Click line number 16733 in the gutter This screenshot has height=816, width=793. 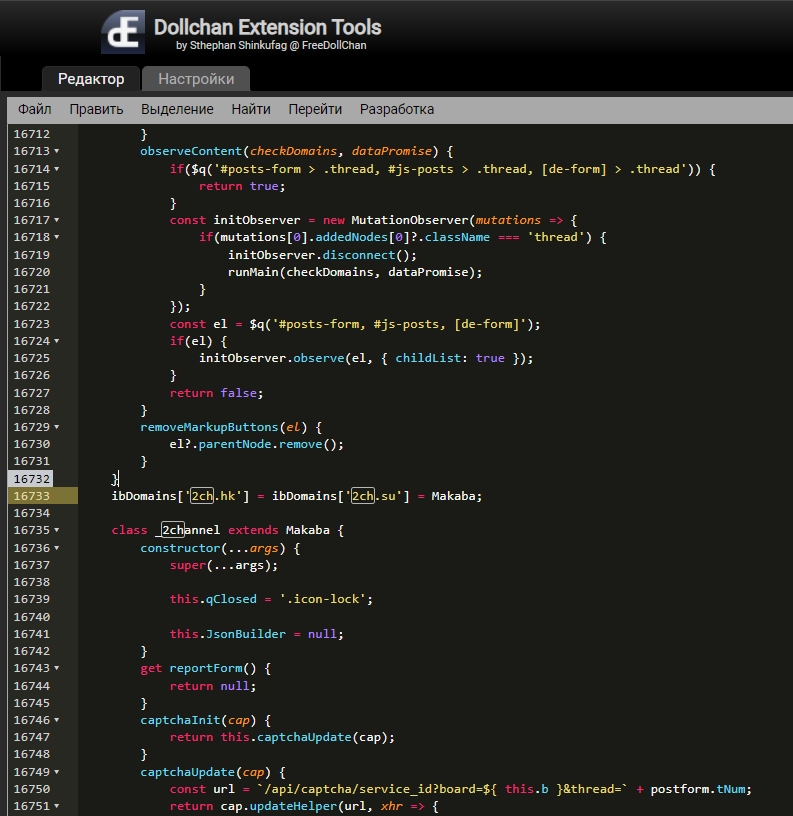[x=32, y=496]
